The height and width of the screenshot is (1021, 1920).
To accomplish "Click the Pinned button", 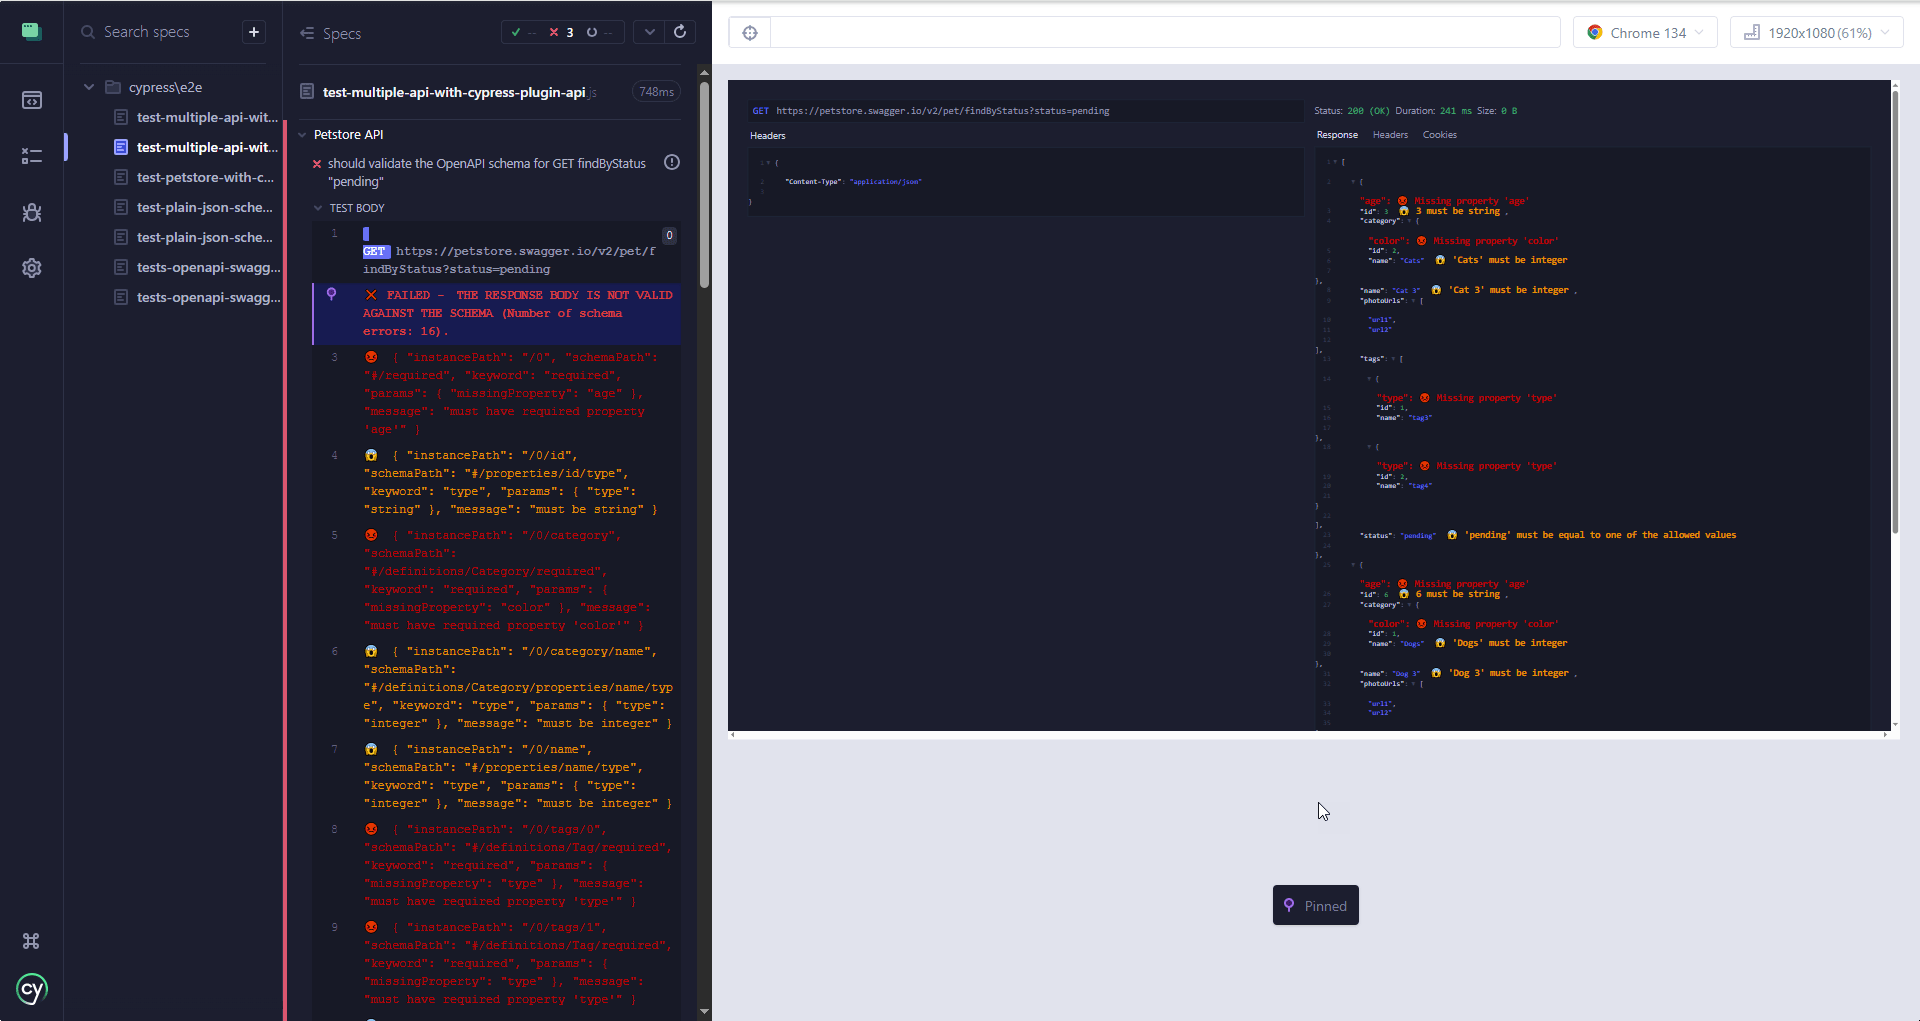I will click(x=1315, y=905).
